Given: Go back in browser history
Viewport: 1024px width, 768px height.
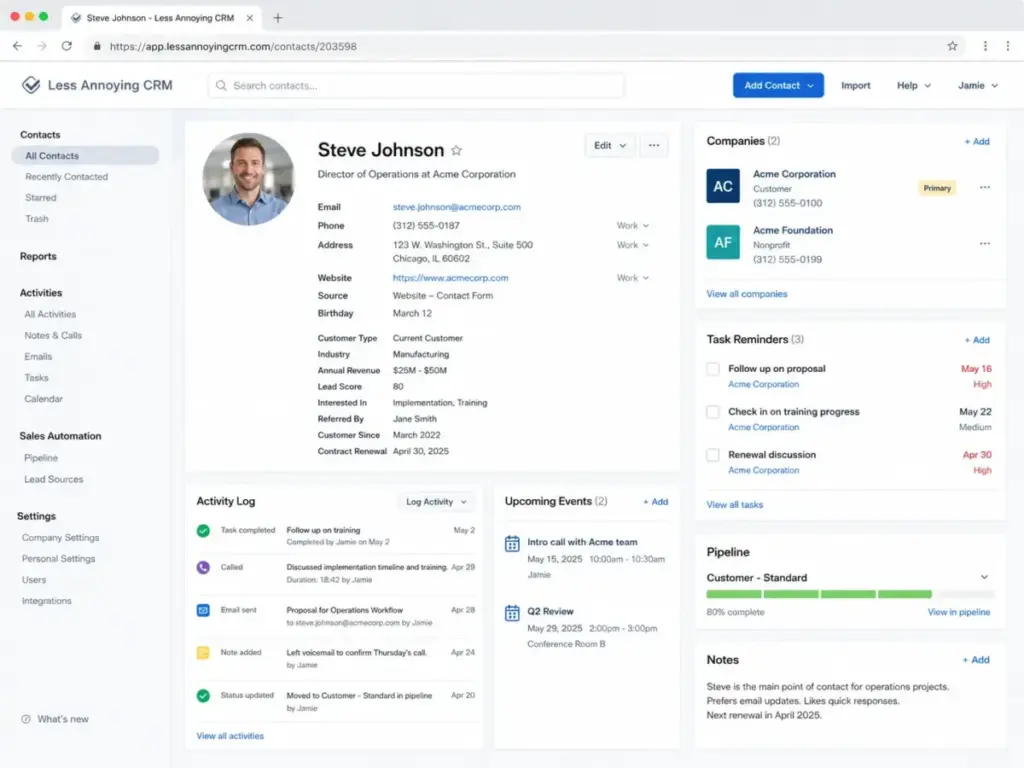Looking at the screenshot, I should [18, 46].
